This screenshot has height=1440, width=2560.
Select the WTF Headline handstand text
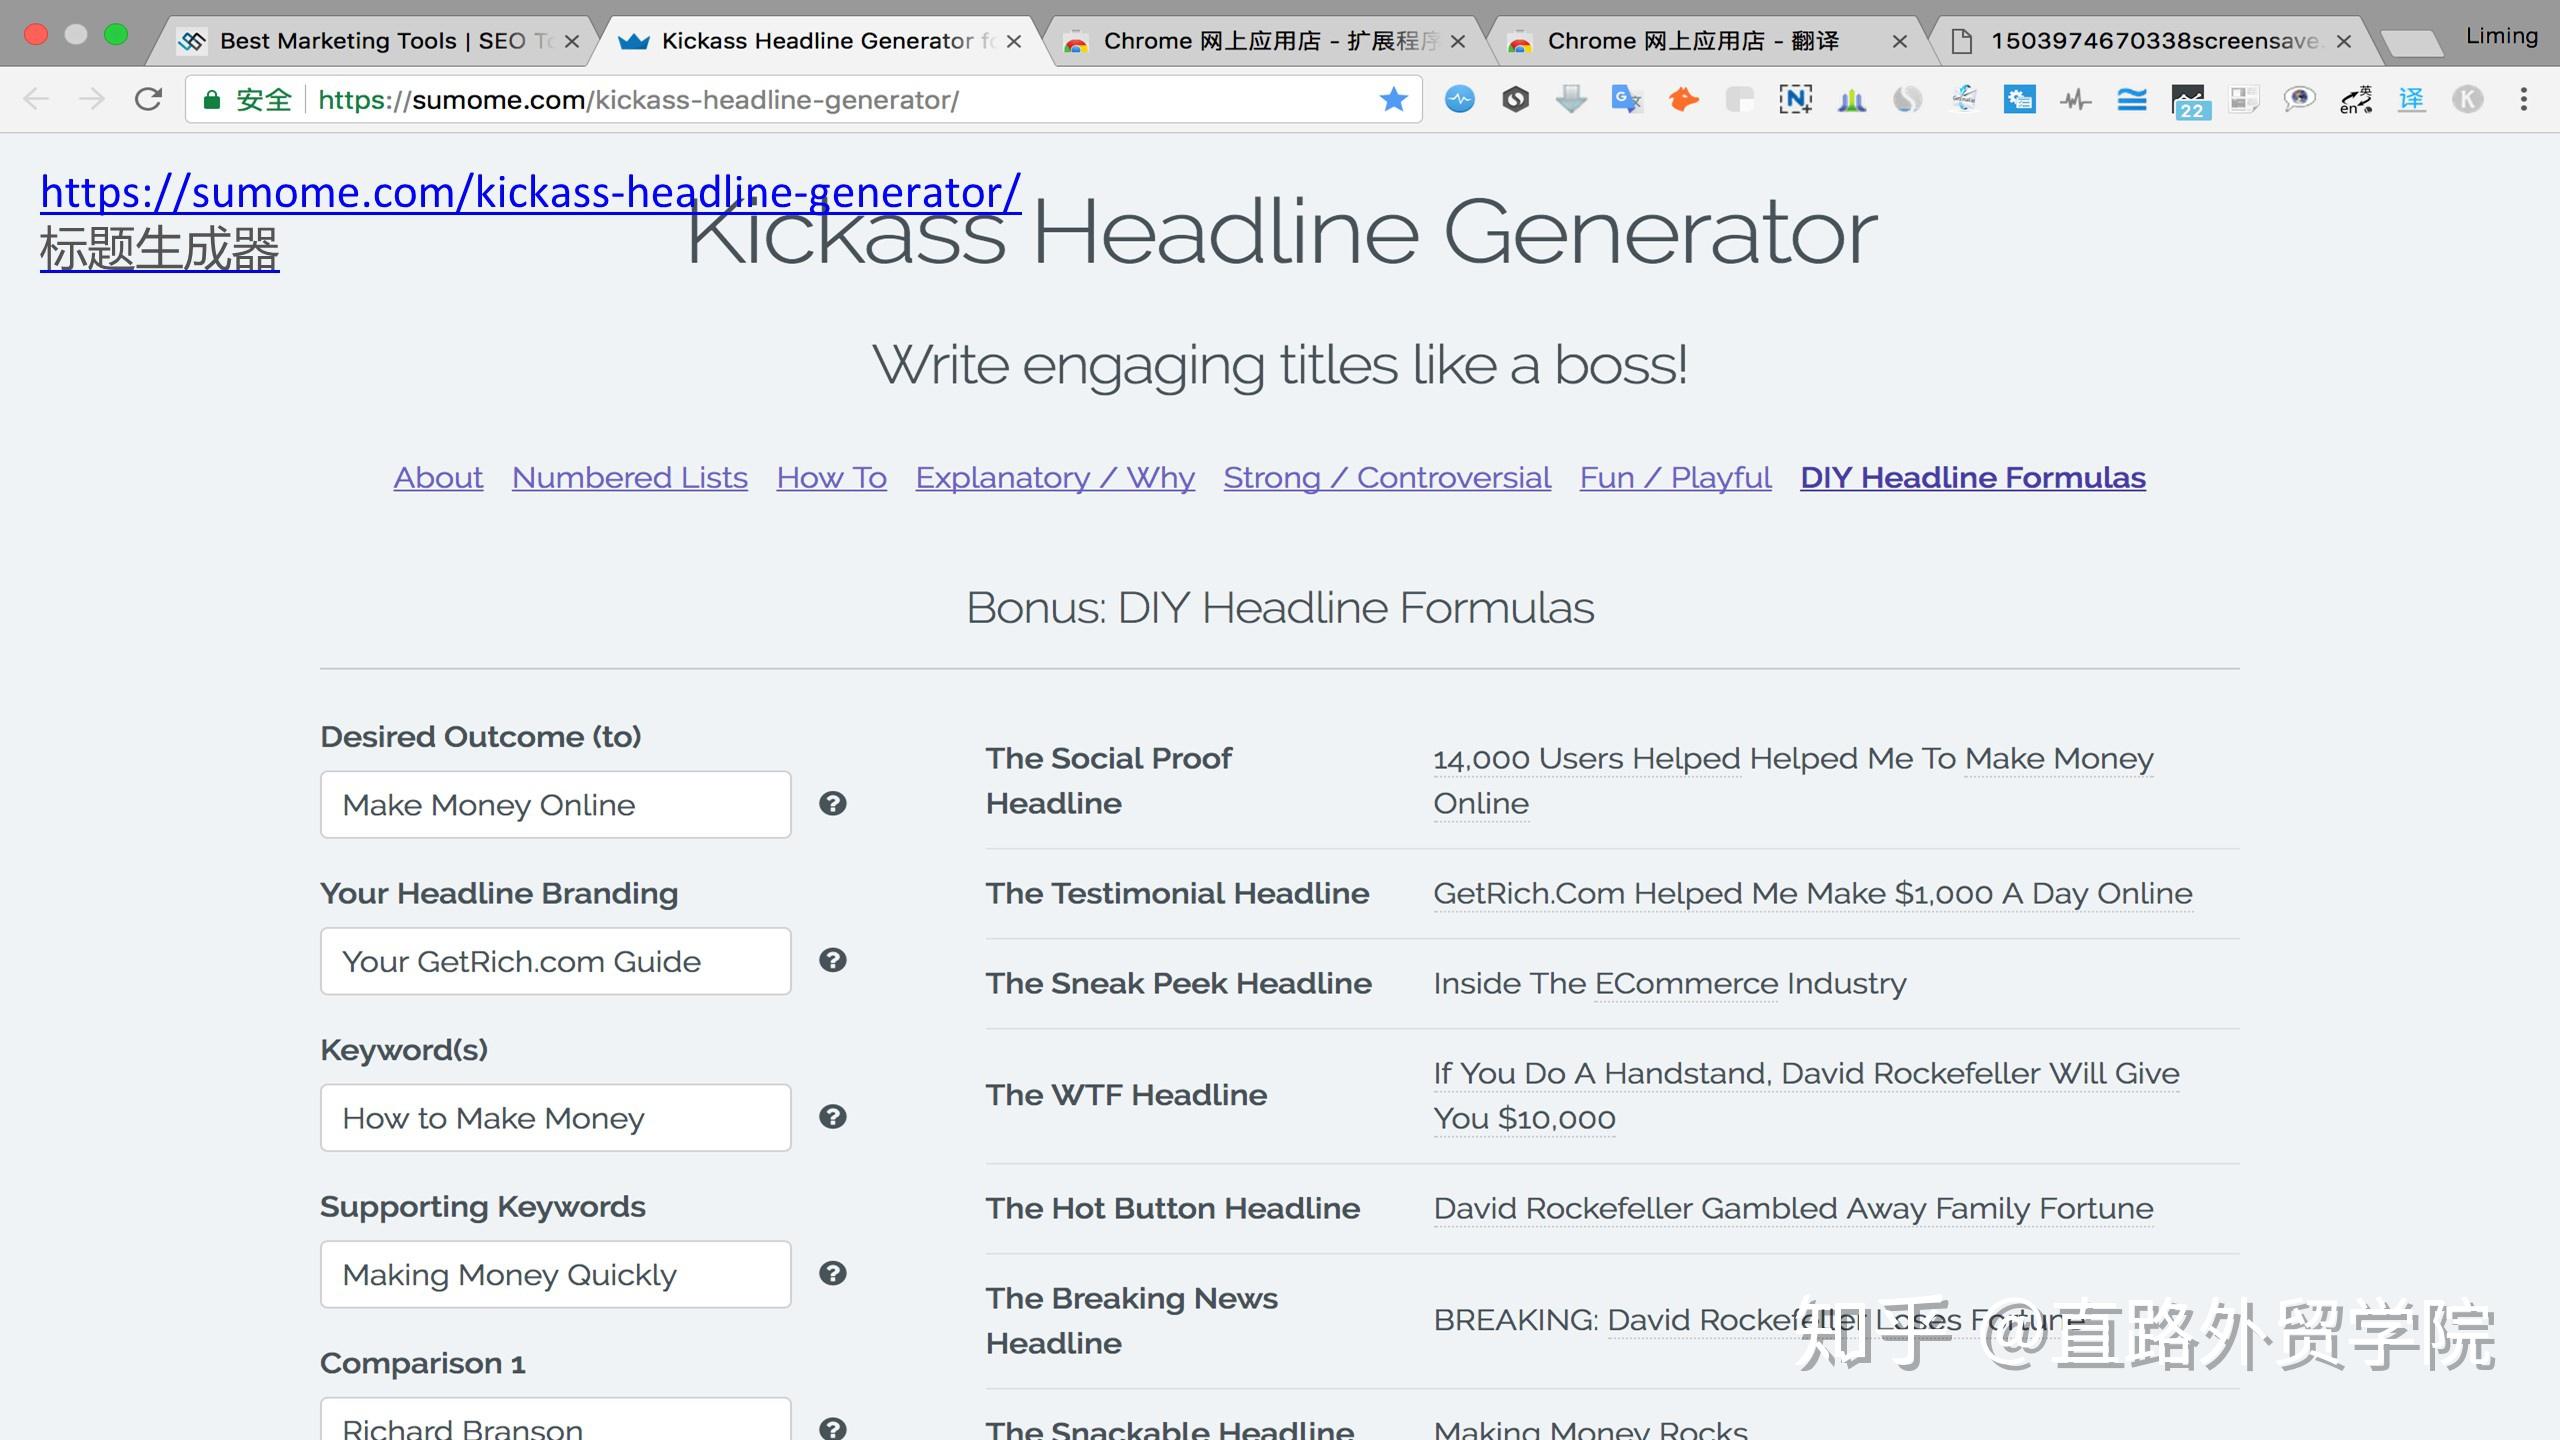click(x=1806, y=1095)
